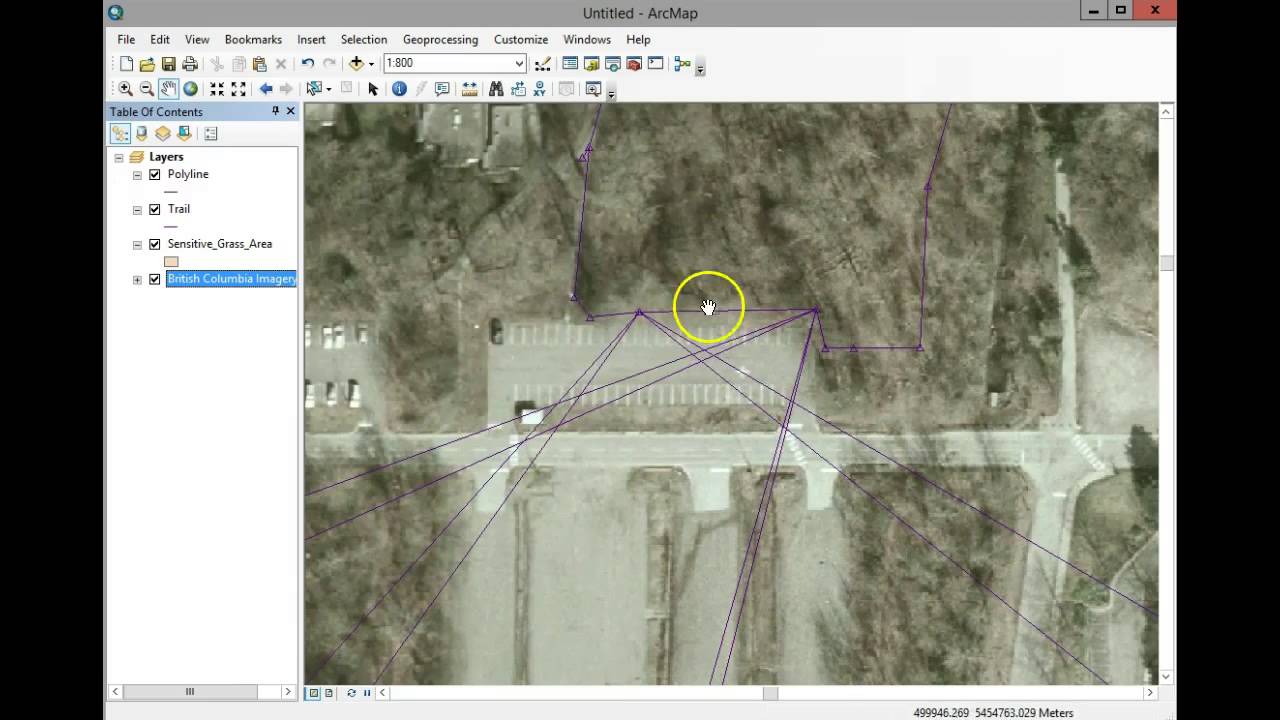The image size is (1280, 720).
Task: Open the Table of Contents window icon
Action: point(570,64)
